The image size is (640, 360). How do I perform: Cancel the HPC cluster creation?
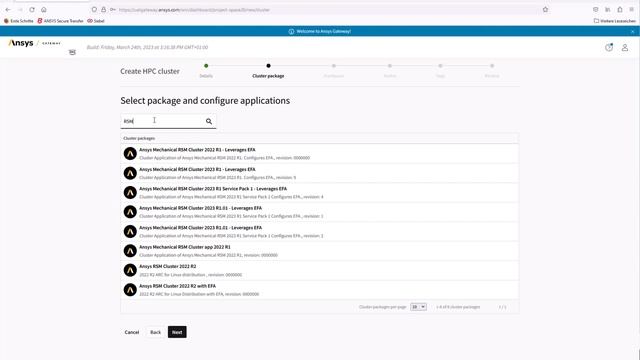click(132, 332)
